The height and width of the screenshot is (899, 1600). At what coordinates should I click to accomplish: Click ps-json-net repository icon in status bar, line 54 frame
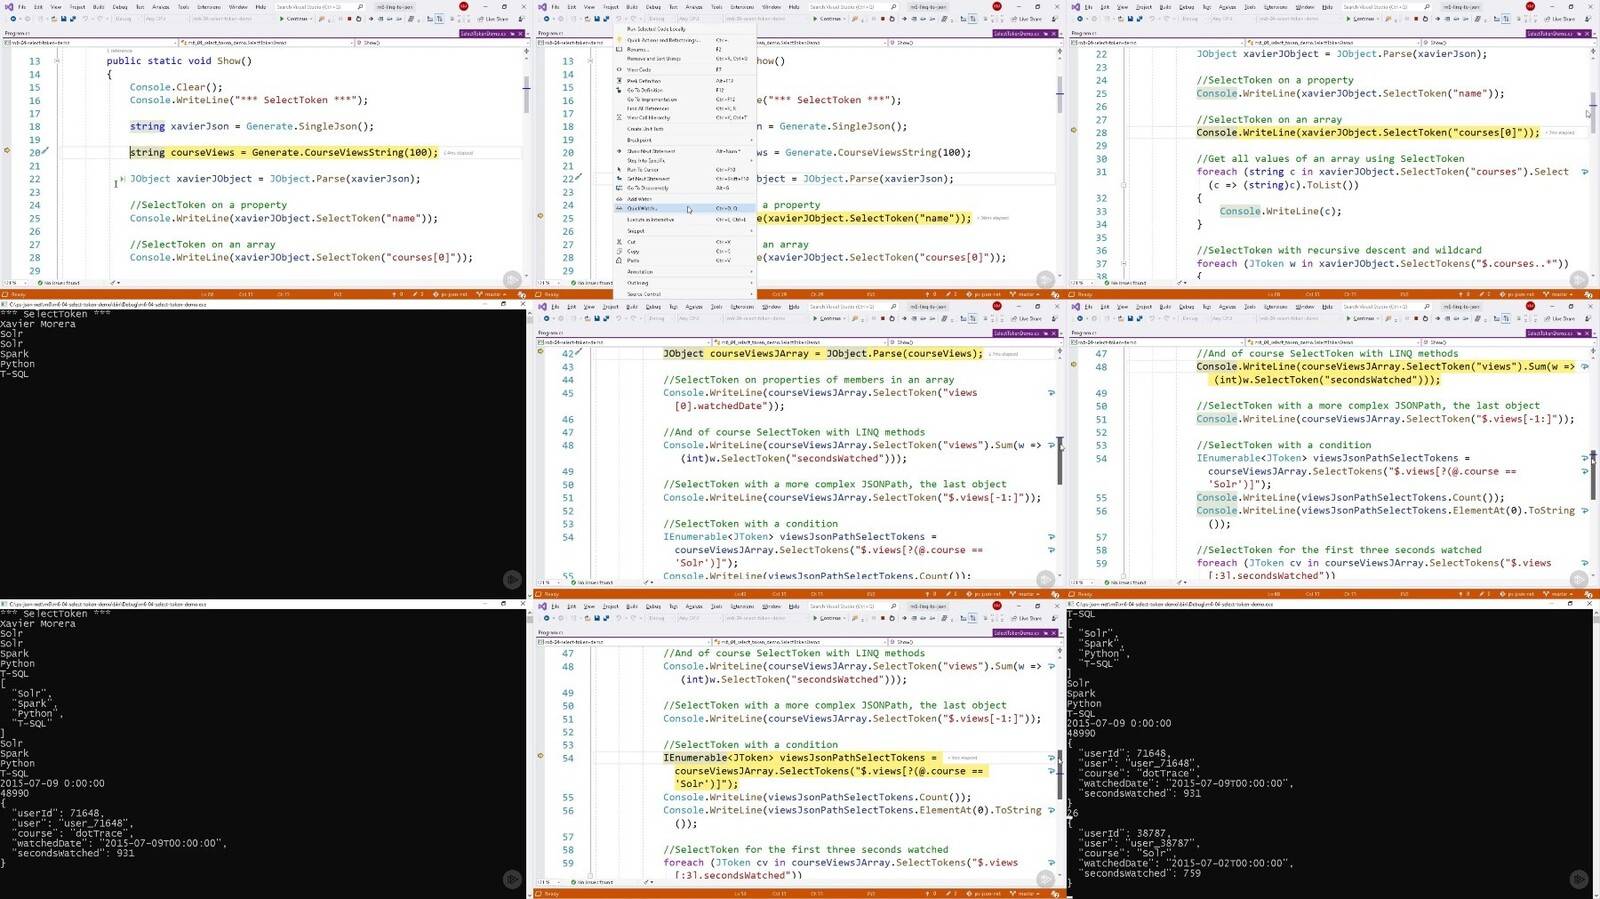[x=969, y=894]
